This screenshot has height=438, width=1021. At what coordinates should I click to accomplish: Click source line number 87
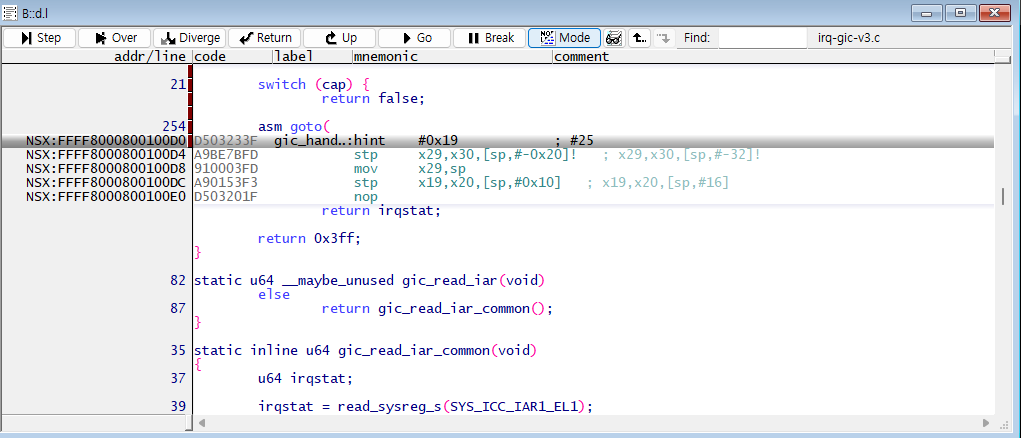178,308
